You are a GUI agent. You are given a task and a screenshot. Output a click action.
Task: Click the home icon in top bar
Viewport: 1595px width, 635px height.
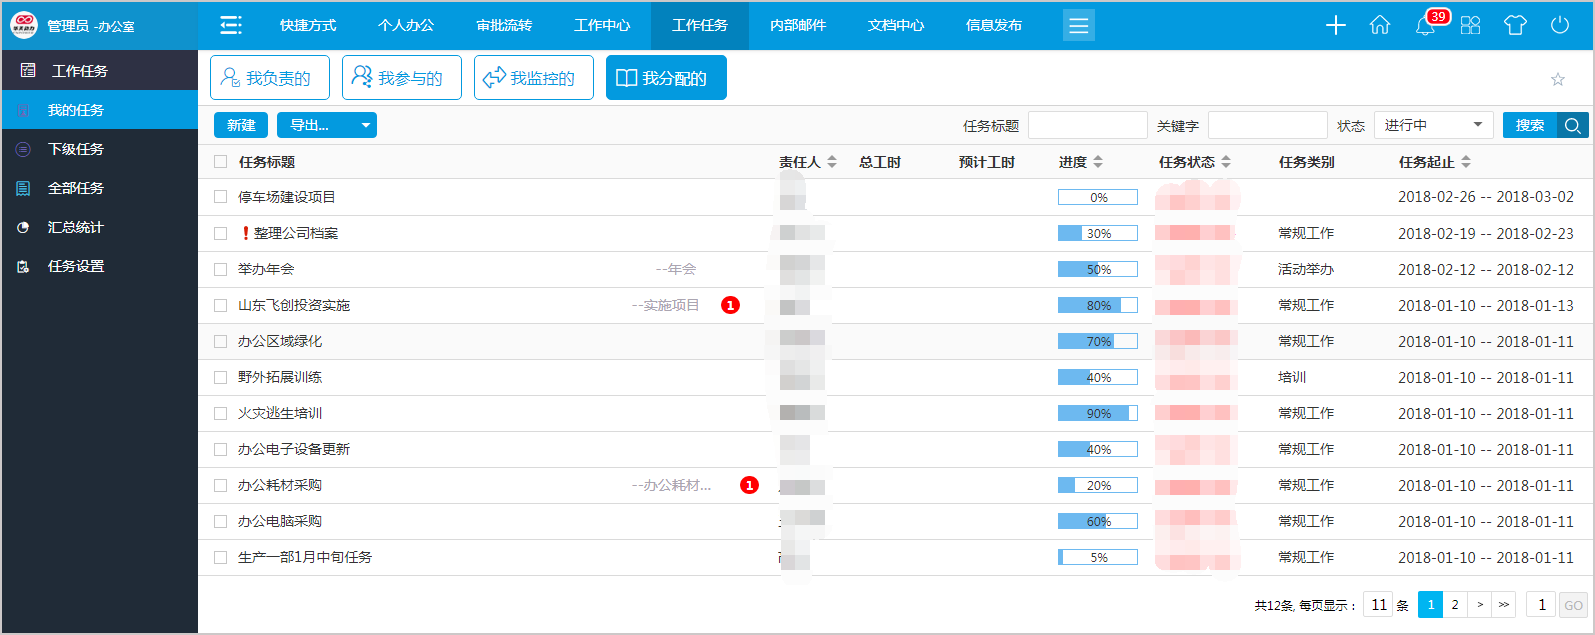[x=1380, y=26]
